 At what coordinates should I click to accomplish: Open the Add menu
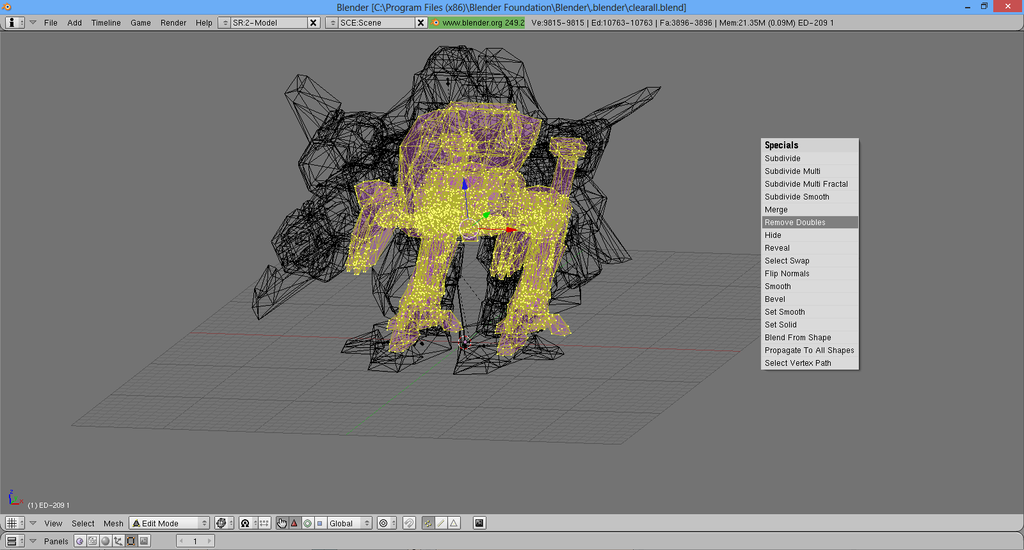(74, 23)
